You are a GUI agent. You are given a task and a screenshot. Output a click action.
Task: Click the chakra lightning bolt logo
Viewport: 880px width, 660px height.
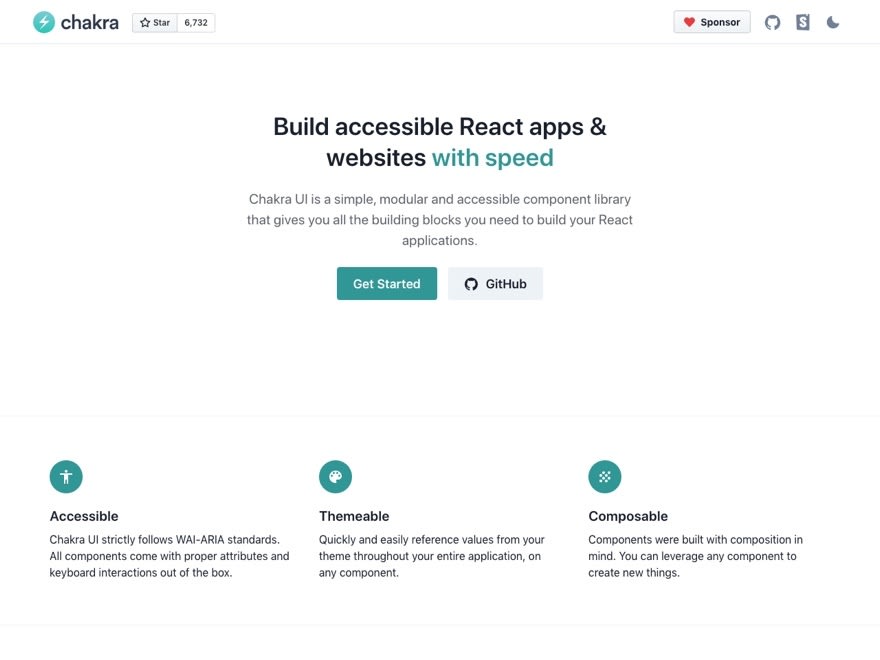(x=44, y=22)
